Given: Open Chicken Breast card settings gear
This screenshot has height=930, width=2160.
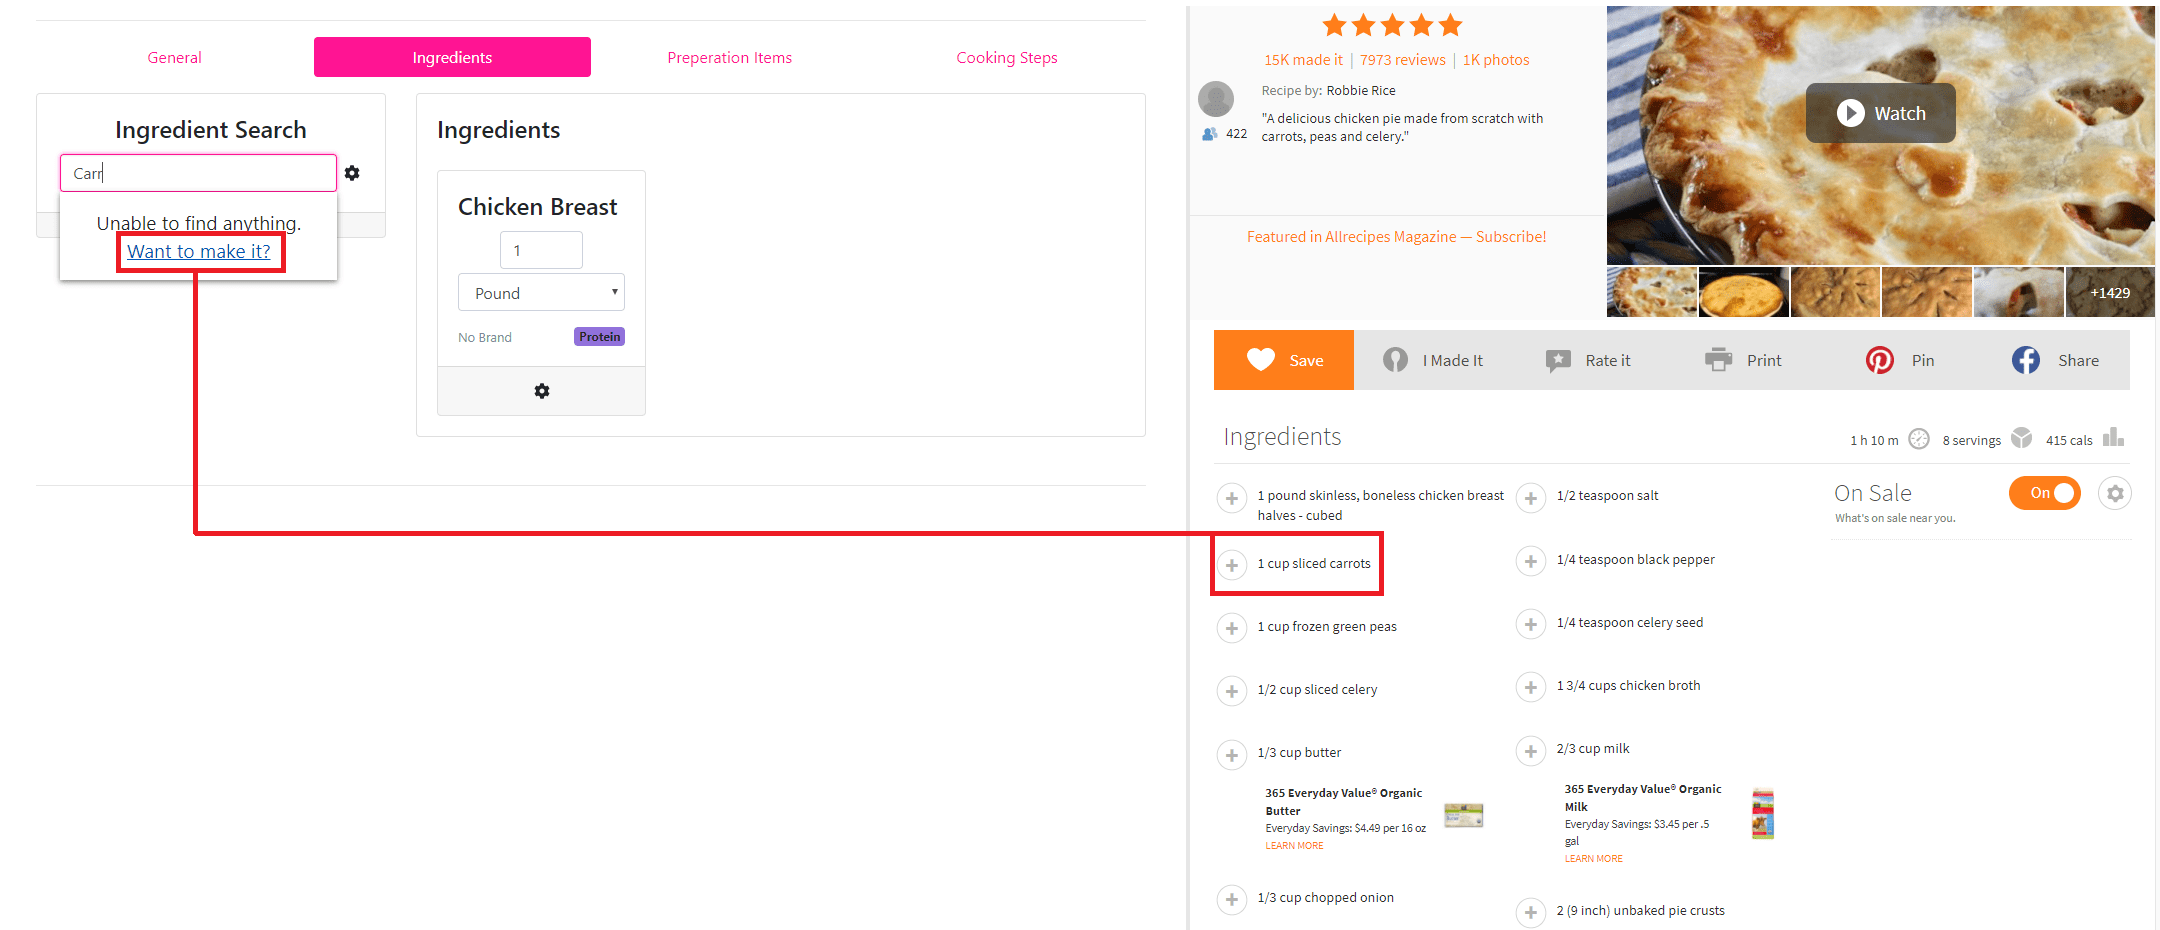Looking at the screenshot, I should [541, 391].
